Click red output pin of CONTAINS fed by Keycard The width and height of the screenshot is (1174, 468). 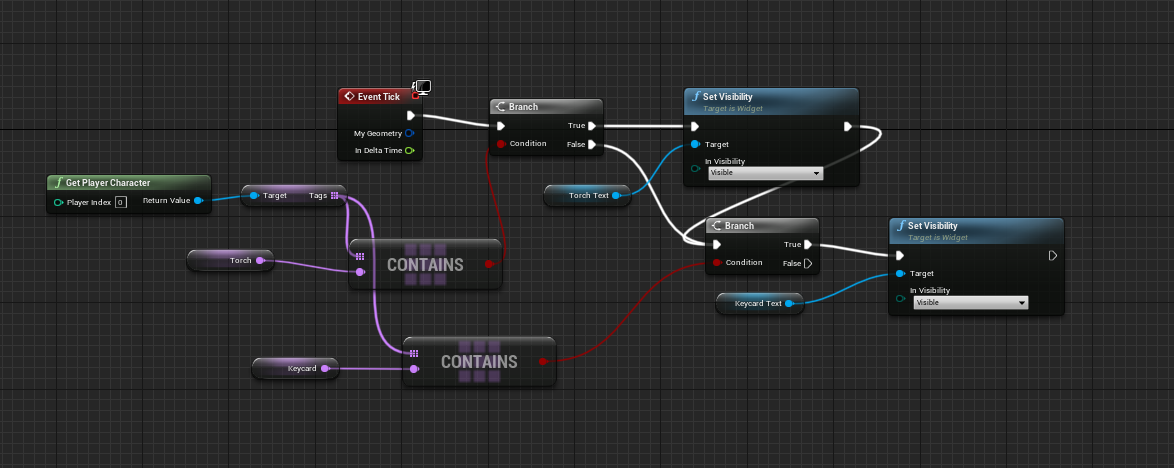click(543, 361)
